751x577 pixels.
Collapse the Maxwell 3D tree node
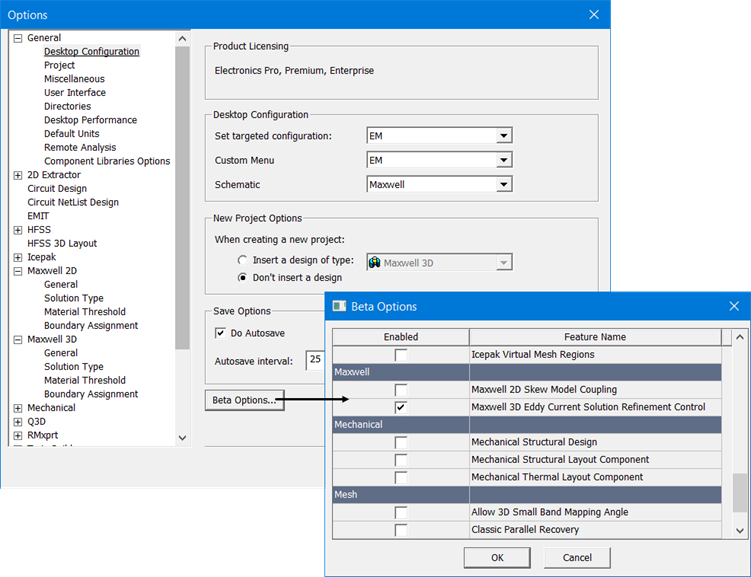18,340
